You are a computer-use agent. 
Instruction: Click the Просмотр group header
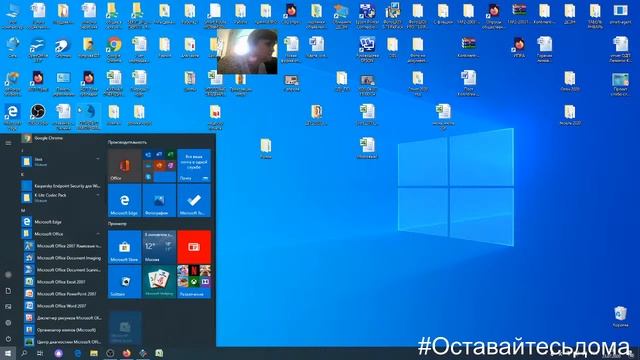coord(118,224)
